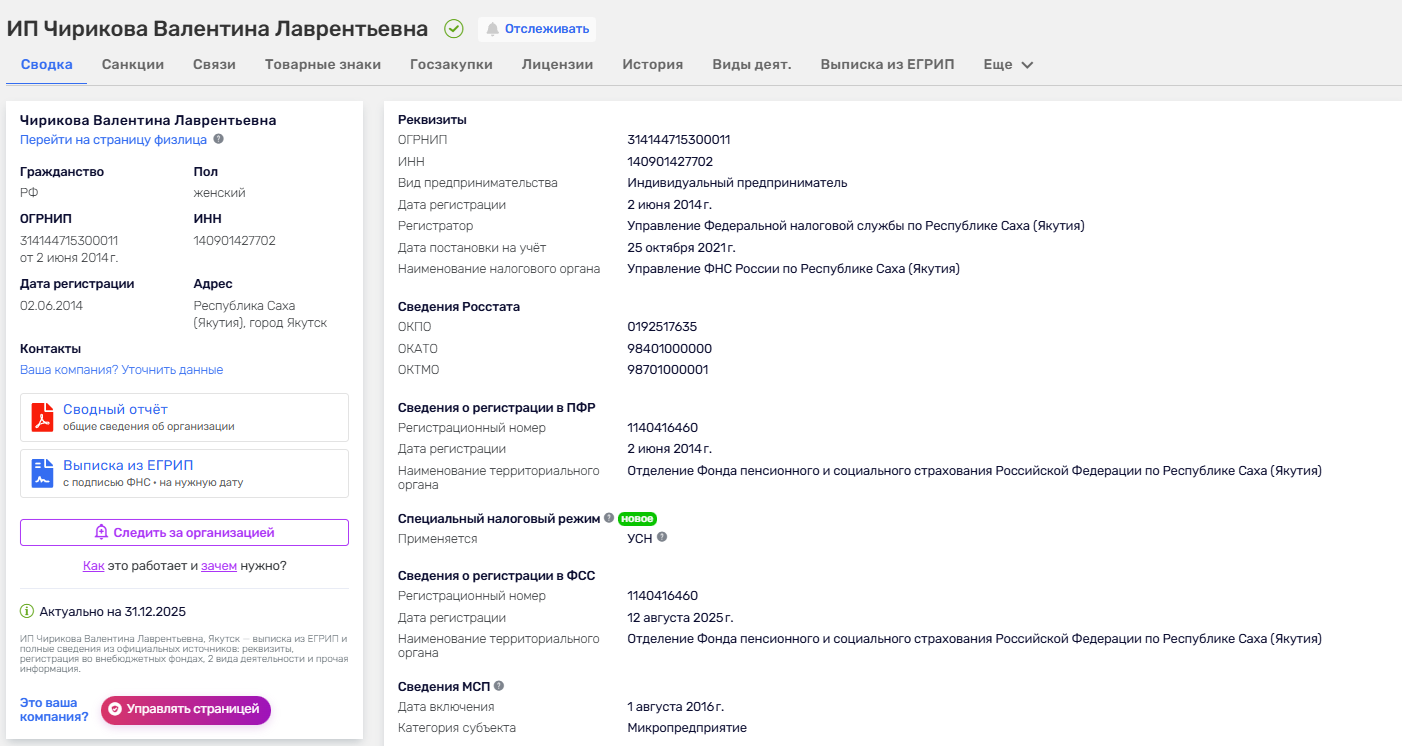Click the blue document icon for Выписка из ЕГРИП
1402x746 pixels.
click(x=42, y=473)
